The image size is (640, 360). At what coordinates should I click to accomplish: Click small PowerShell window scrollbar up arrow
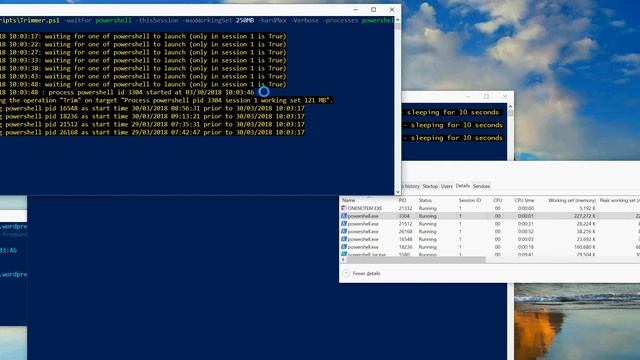pos(510,107)
